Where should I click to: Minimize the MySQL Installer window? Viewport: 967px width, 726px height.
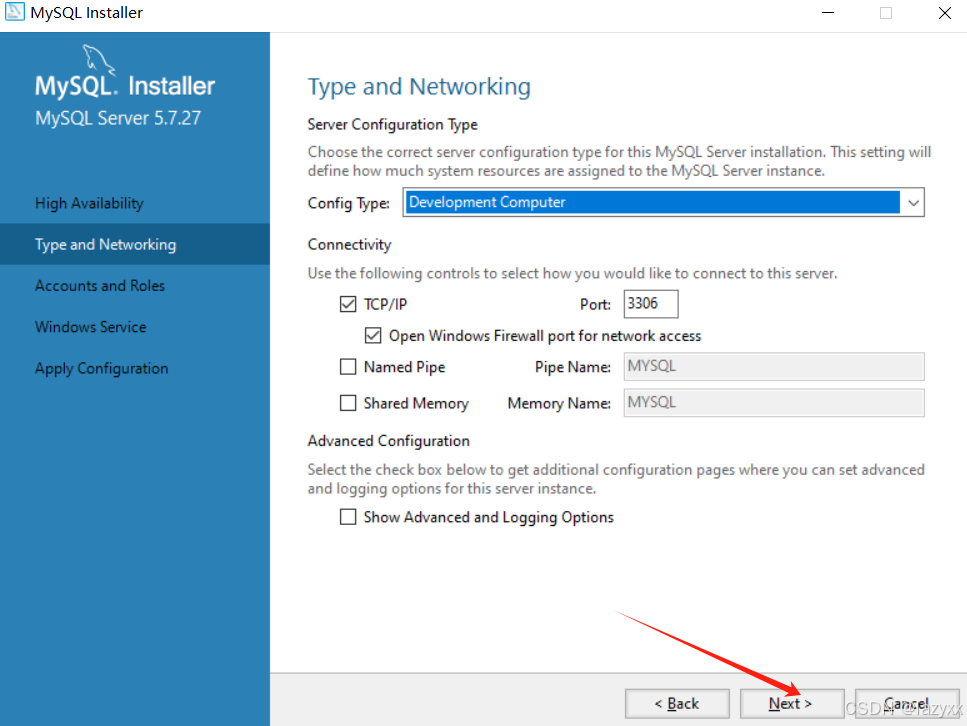click(x=828, y=13)
